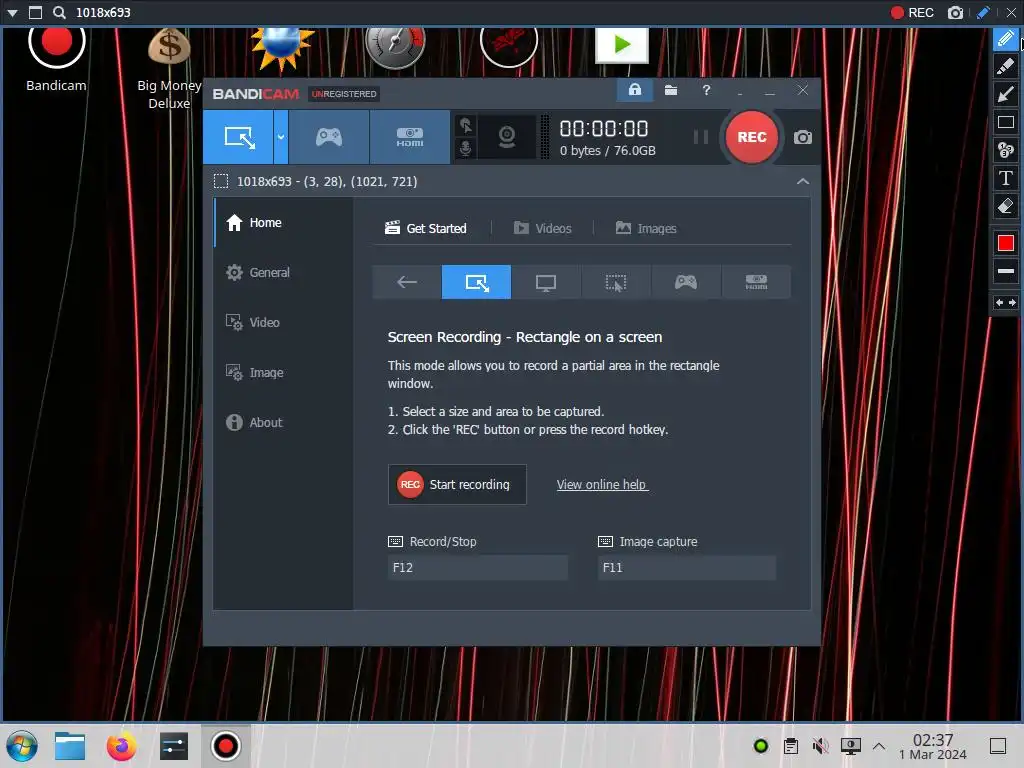Open the Home section in sidebar
This screenshot has height=768, width=1024.
pyautogui.click(x=283, y=223)
